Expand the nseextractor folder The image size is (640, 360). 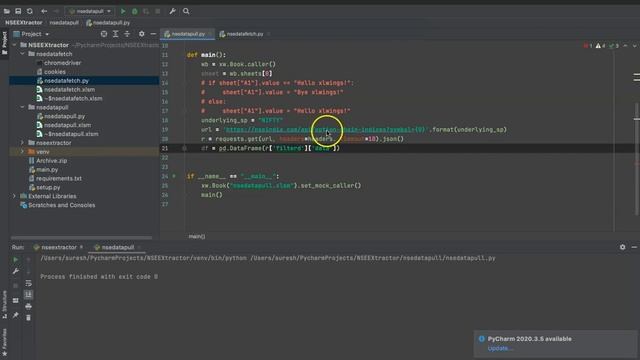22,143
